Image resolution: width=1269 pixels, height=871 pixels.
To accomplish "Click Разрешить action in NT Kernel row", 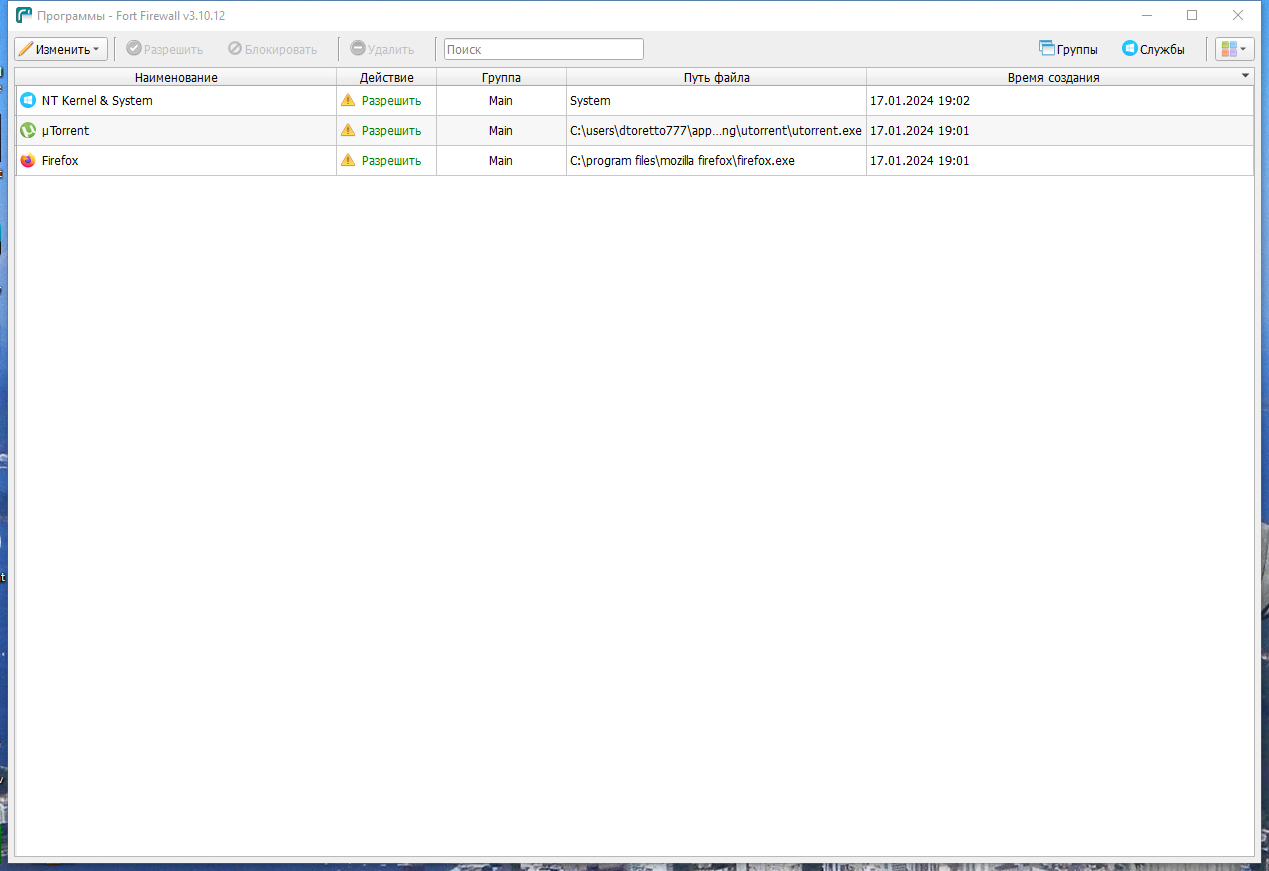I will [391, 101].
